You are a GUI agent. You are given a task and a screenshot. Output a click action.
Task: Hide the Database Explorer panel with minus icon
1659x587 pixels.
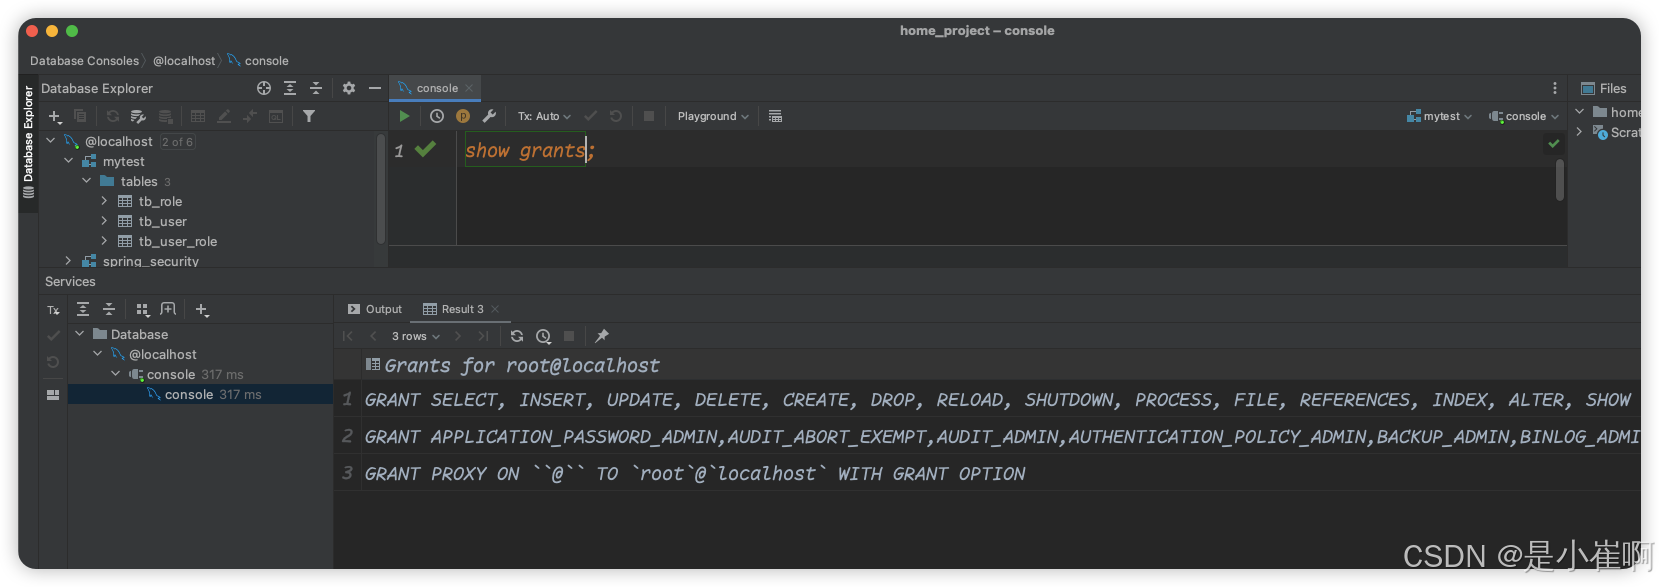click(375, 88)
